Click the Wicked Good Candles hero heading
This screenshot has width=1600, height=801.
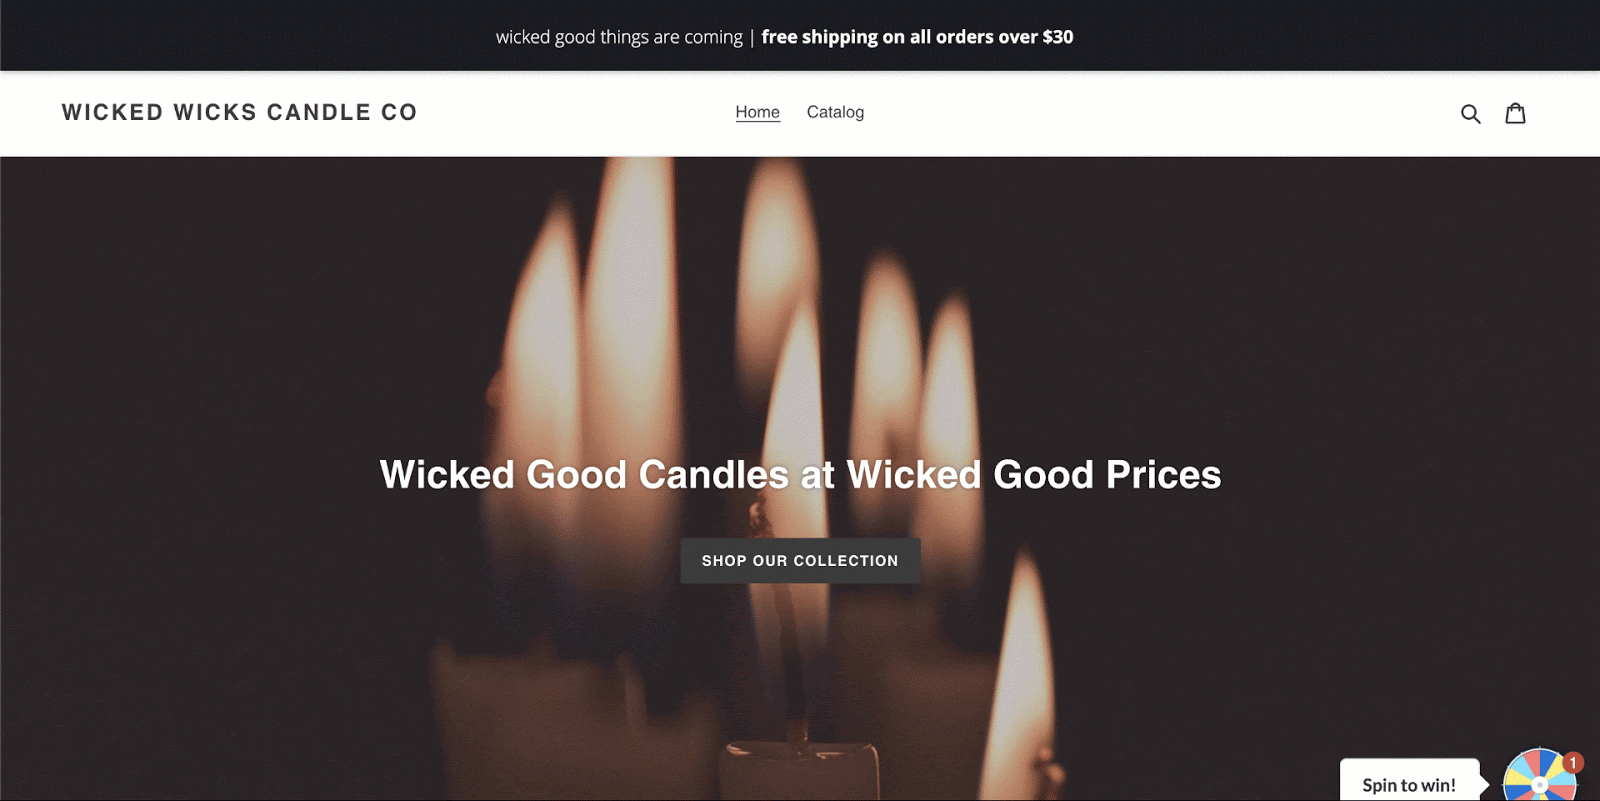[x=800, y=474]
